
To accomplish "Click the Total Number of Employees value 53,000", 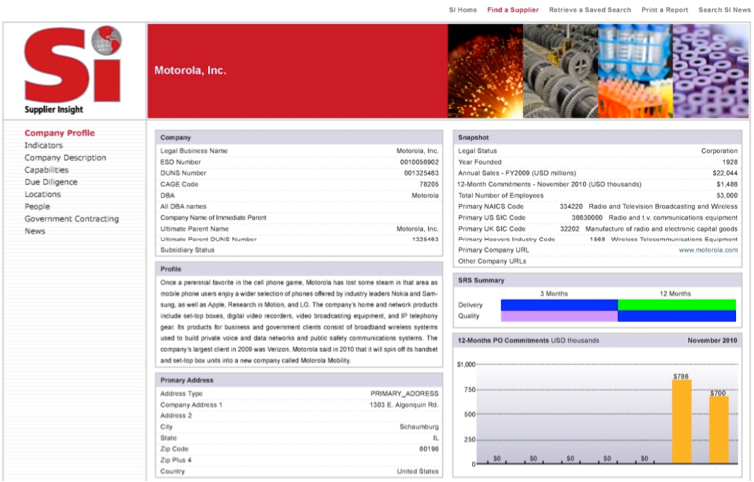I will point(727,196).
